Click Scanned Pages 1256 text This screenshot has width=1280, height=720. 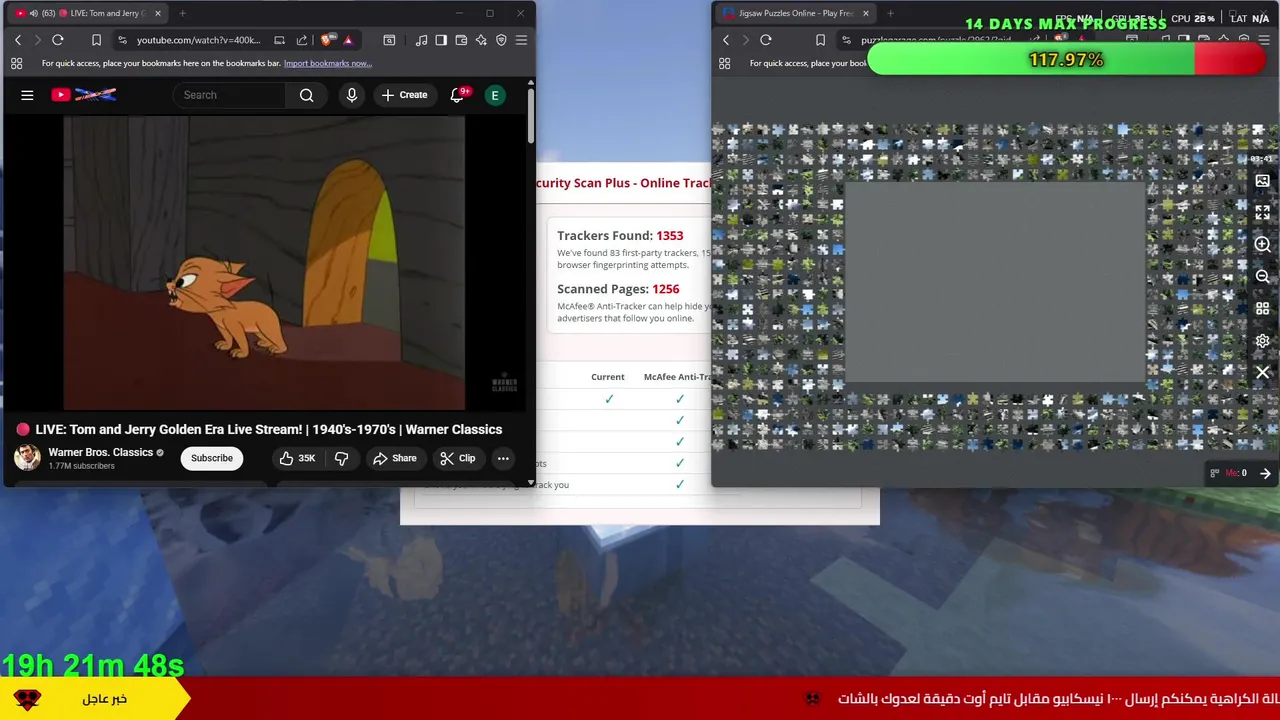point(618,289)
